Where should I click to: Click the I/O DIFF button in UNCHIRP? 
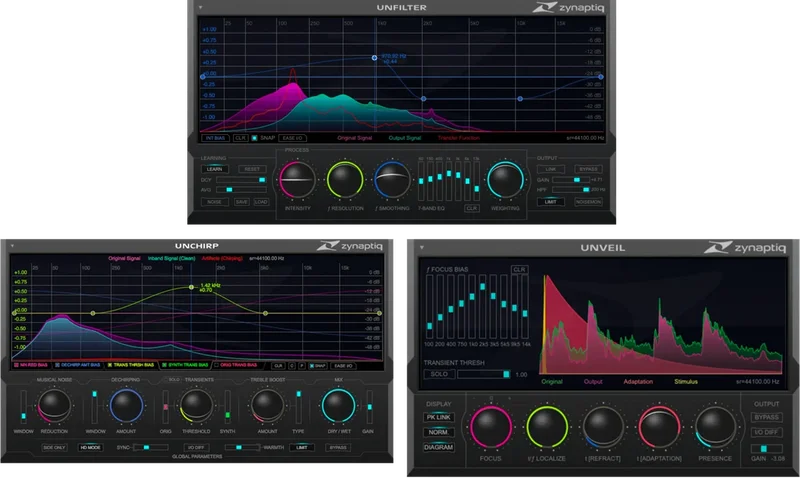click(x=196, y=447)
